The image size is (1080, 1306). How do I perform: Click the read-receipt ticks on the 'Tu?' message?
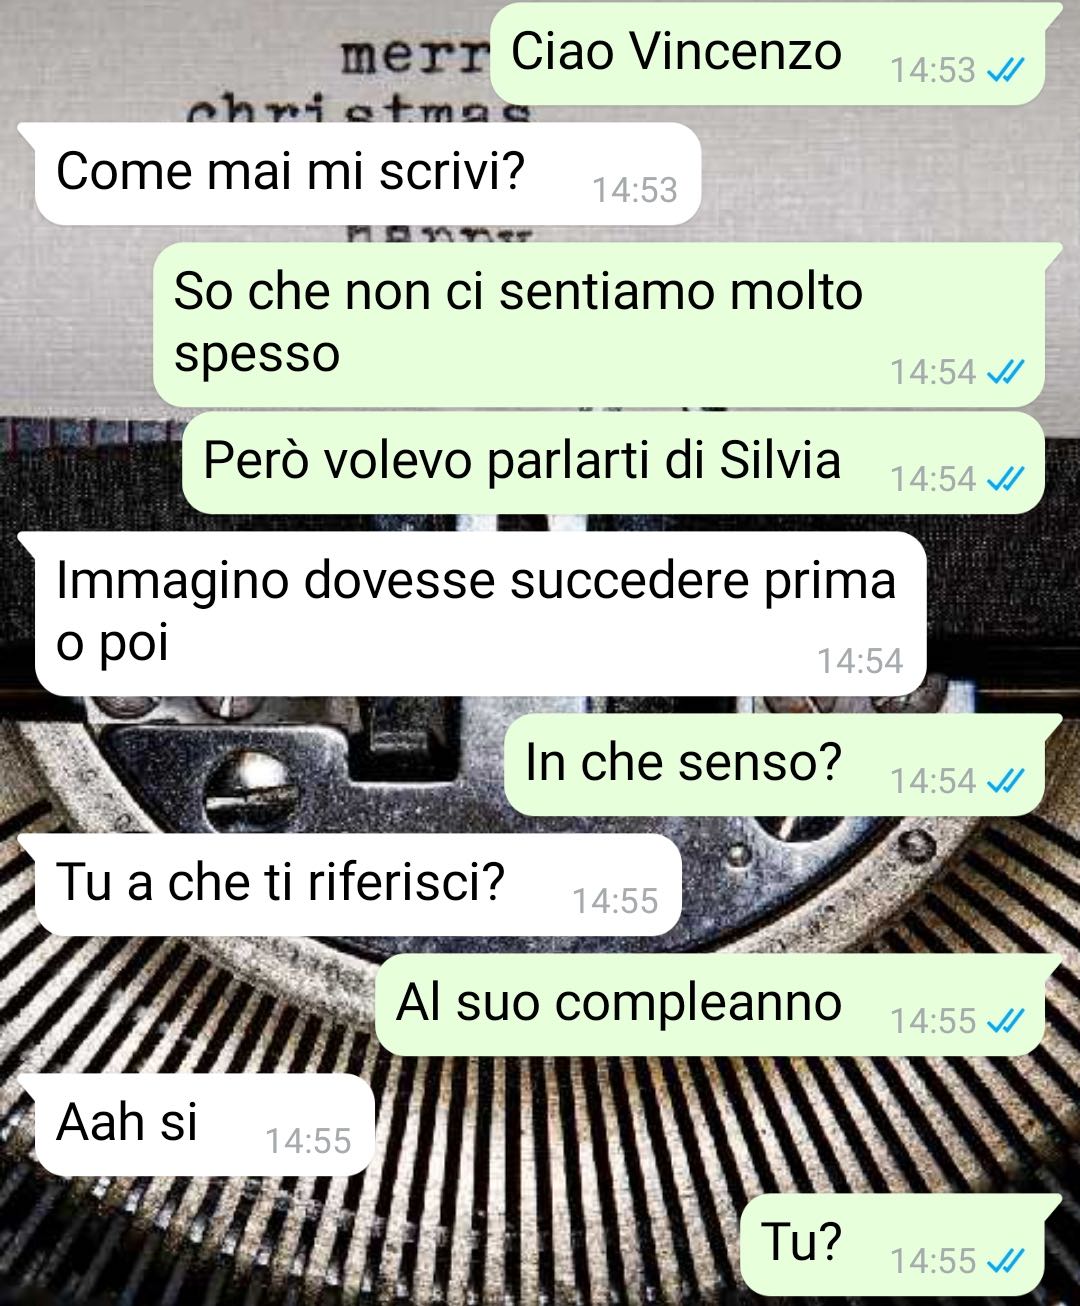[x=1005, y=1261]
